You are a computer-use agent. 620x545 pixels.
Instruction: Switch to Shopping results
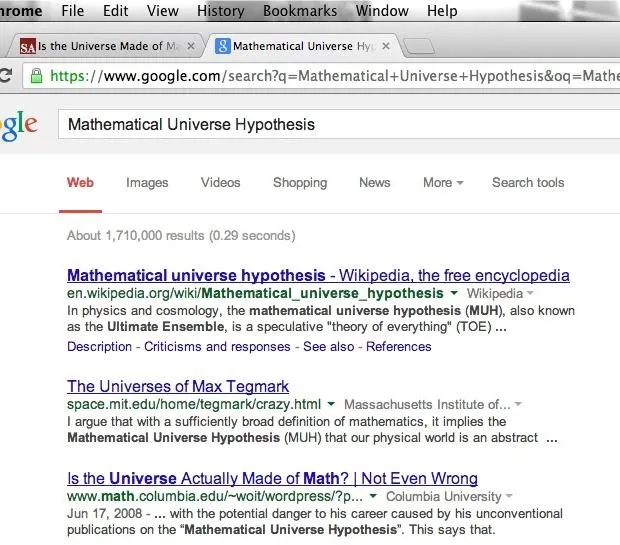[300, 183]
